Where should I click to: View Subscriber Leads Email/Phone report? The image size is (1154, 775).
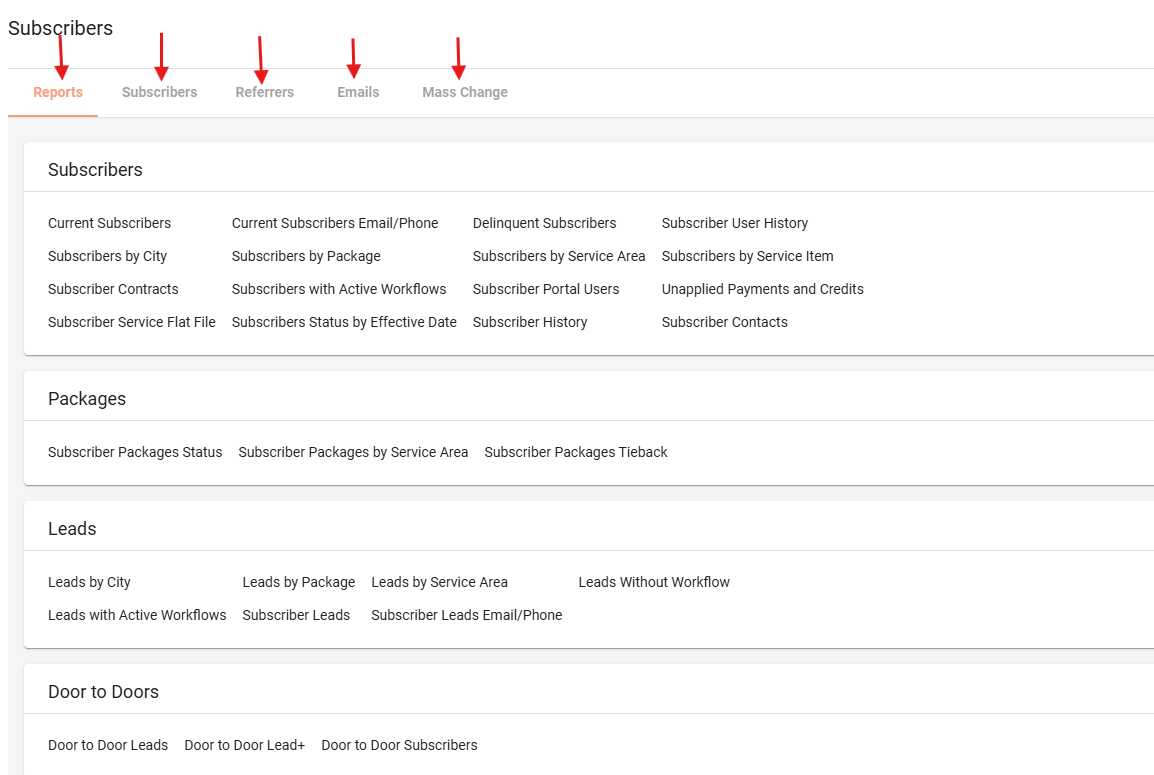click(x=466, y=615)
